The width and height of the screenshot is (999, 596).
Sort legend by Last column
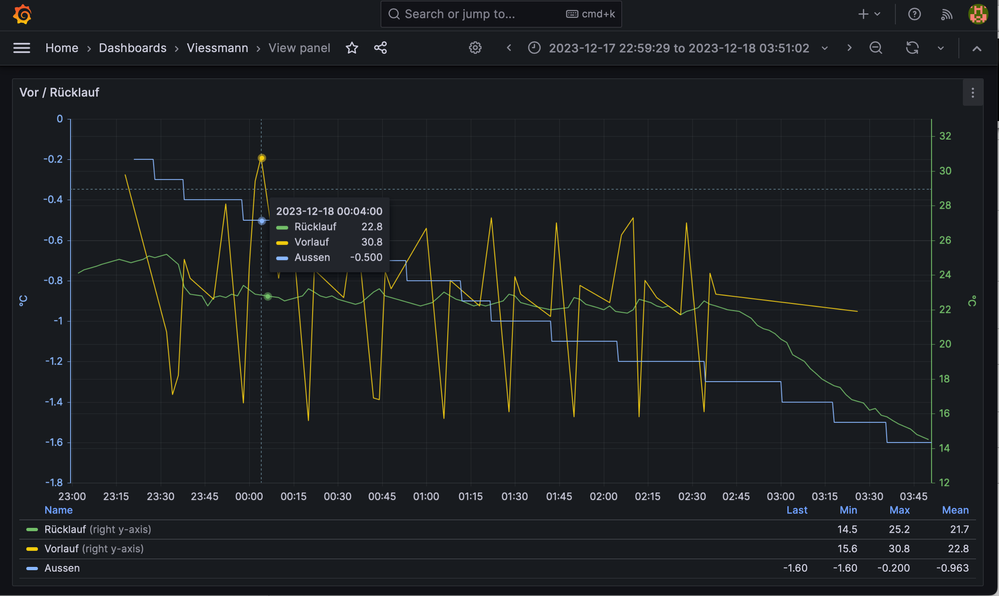pos(796,510)
